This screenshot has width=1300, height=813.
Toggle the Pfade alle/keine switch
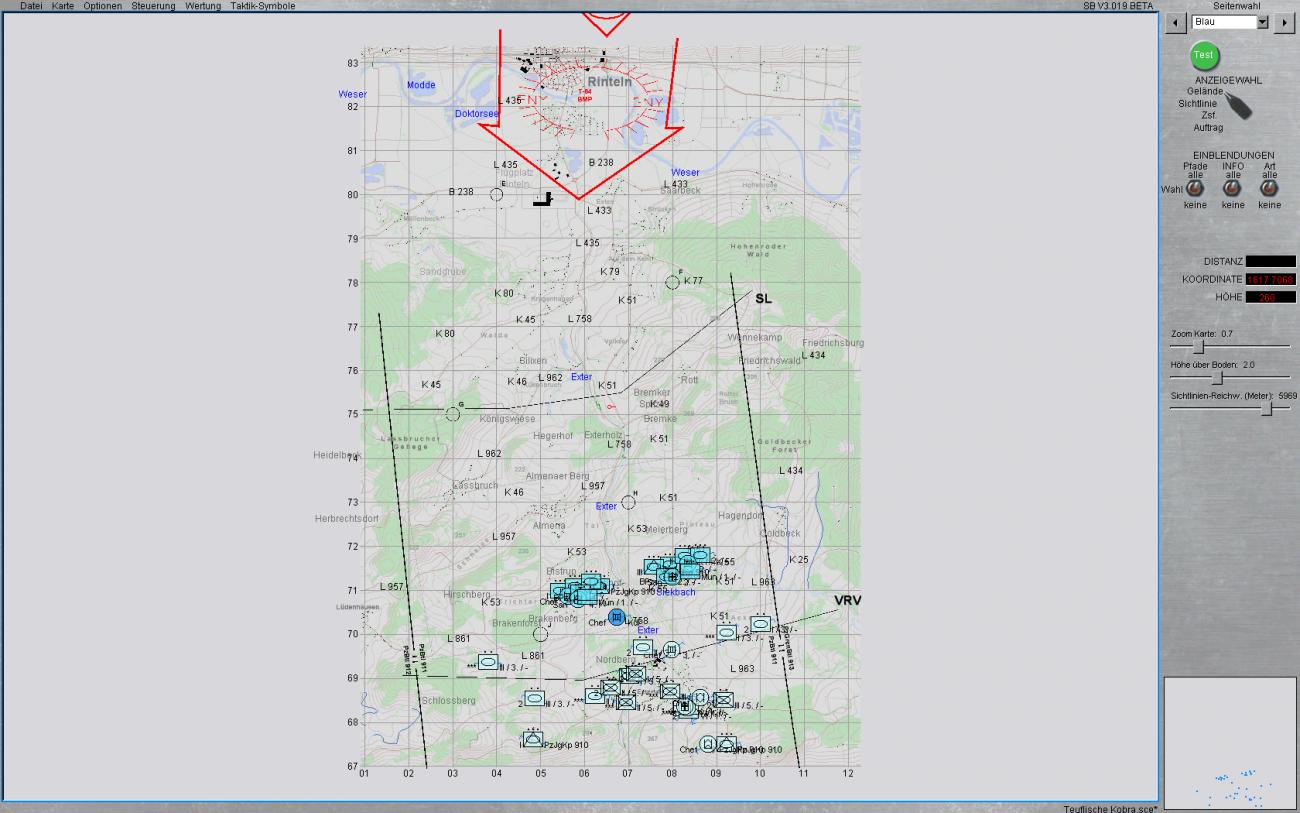[x=1195, y=187]
